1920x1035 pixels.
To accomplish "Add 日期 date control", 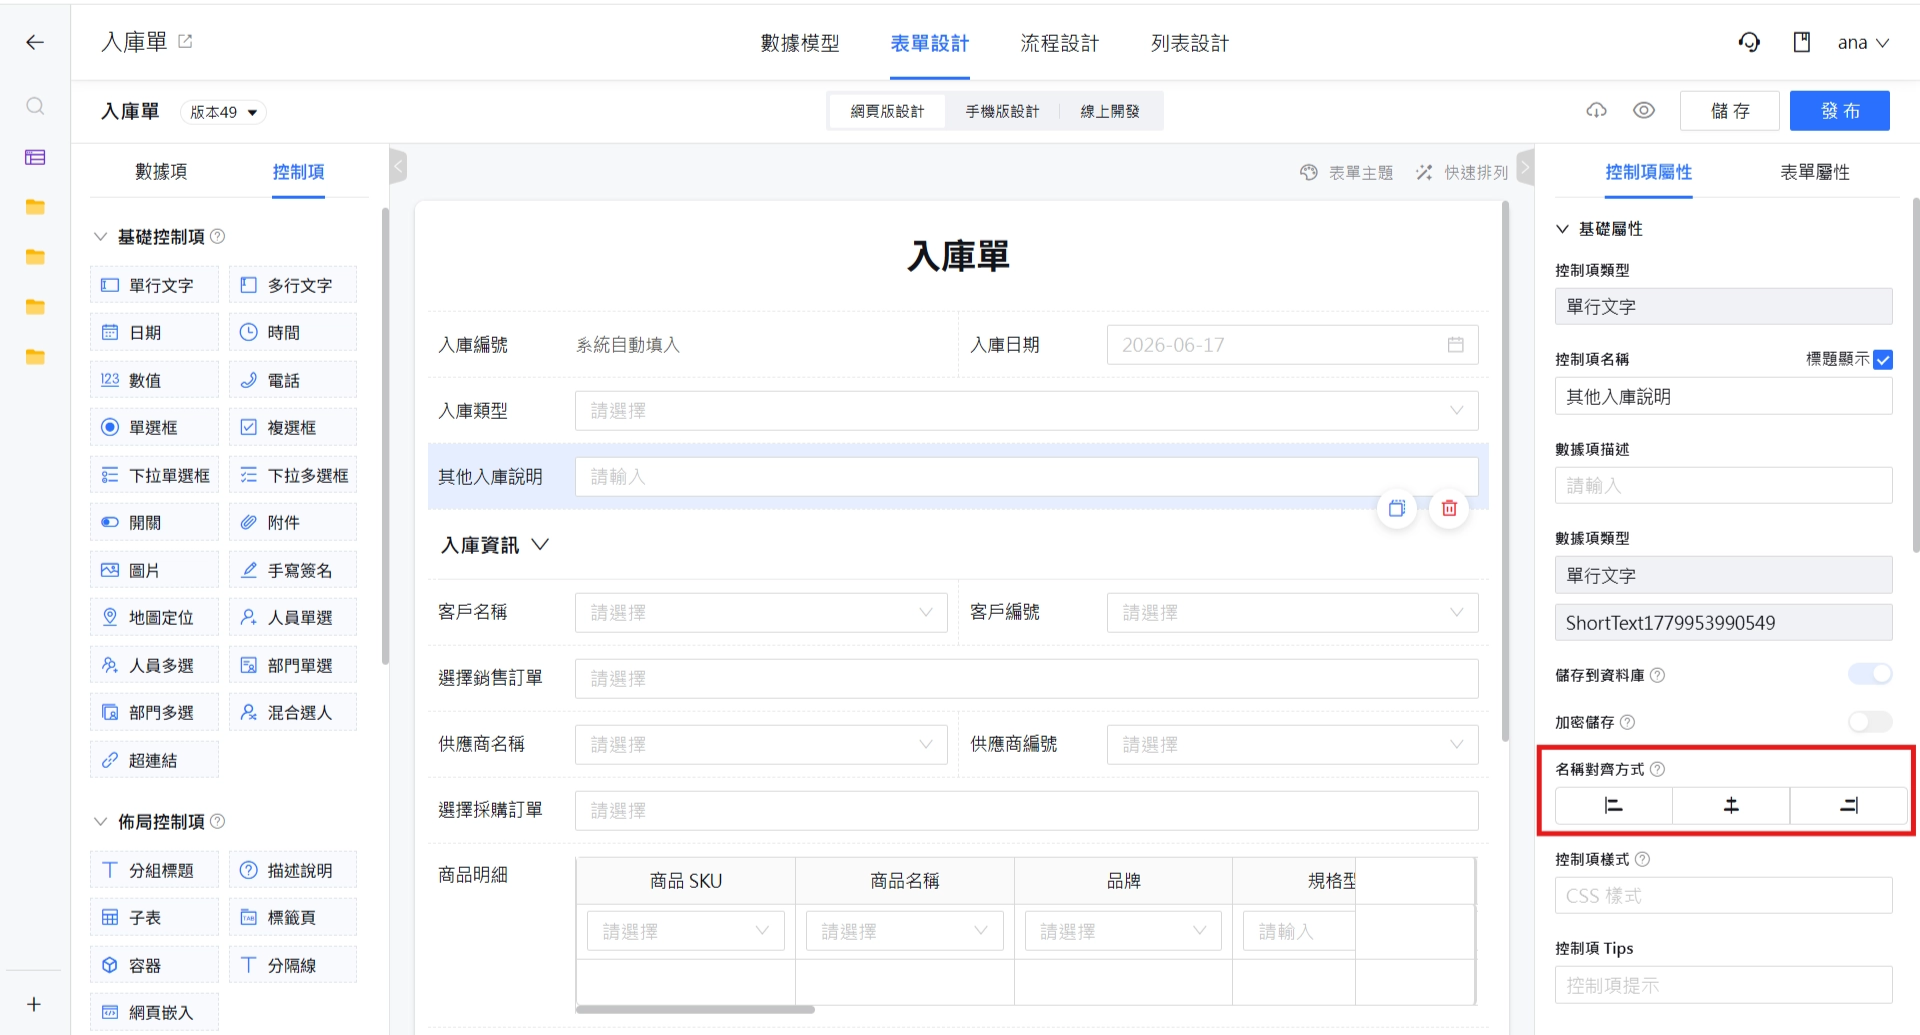I will [154, 332].
